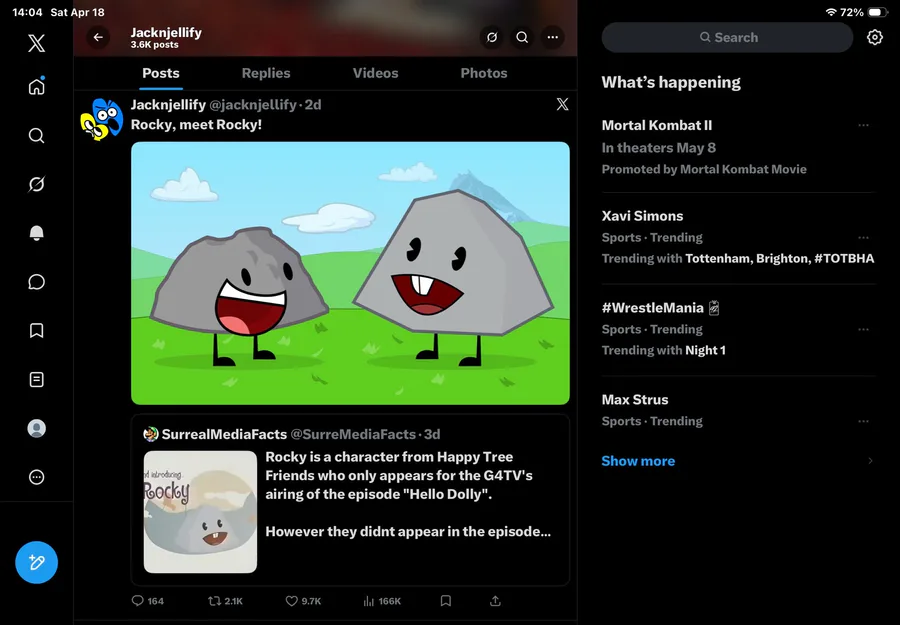View post analytics showing 166K
The image size is (900, 625).
pos(382,601)
